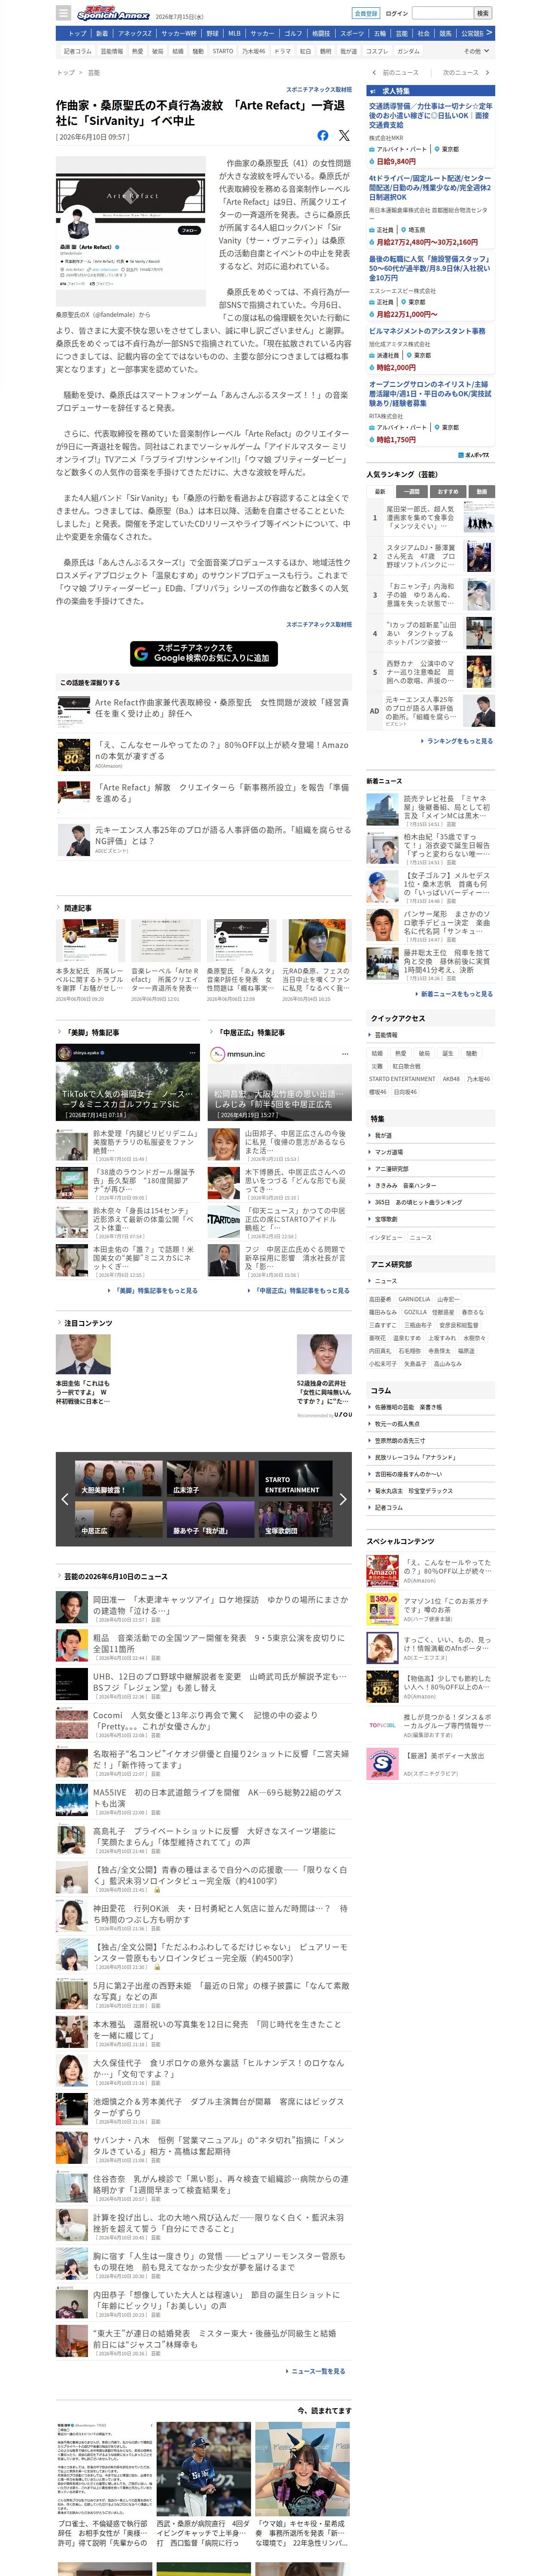Screen dimensions: 551x2576
Task: Select おすすめ ranking tab
Action: 448,492
